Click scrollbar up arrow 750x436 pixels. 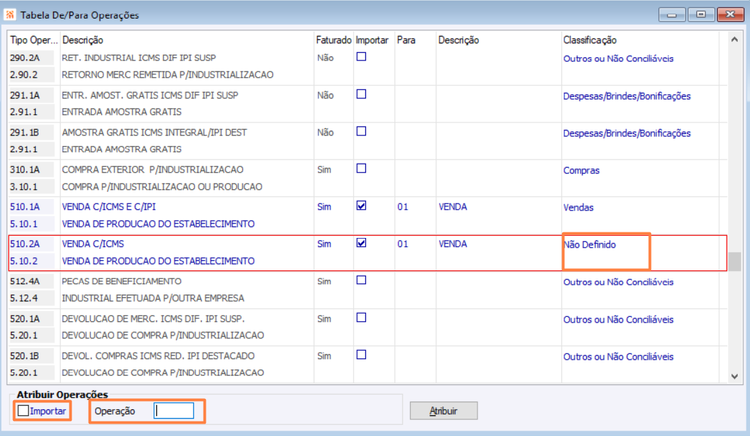[734, 40]
